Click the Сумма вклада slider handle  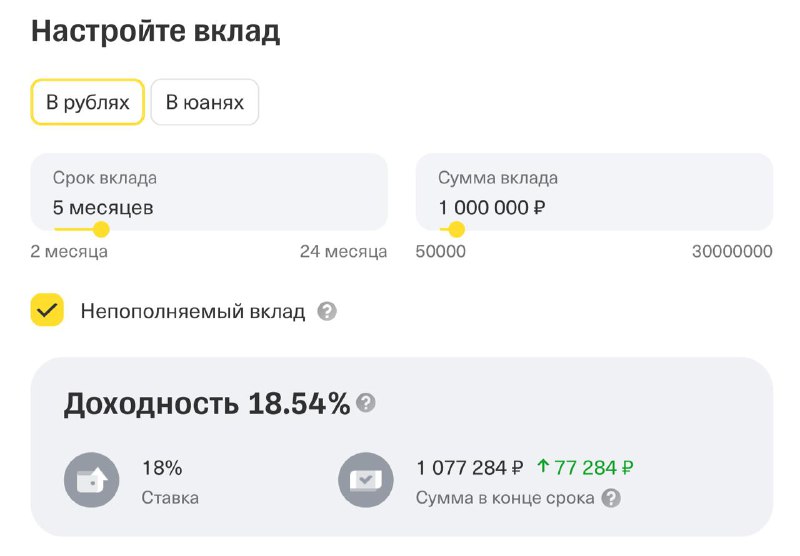click(456, 230)
